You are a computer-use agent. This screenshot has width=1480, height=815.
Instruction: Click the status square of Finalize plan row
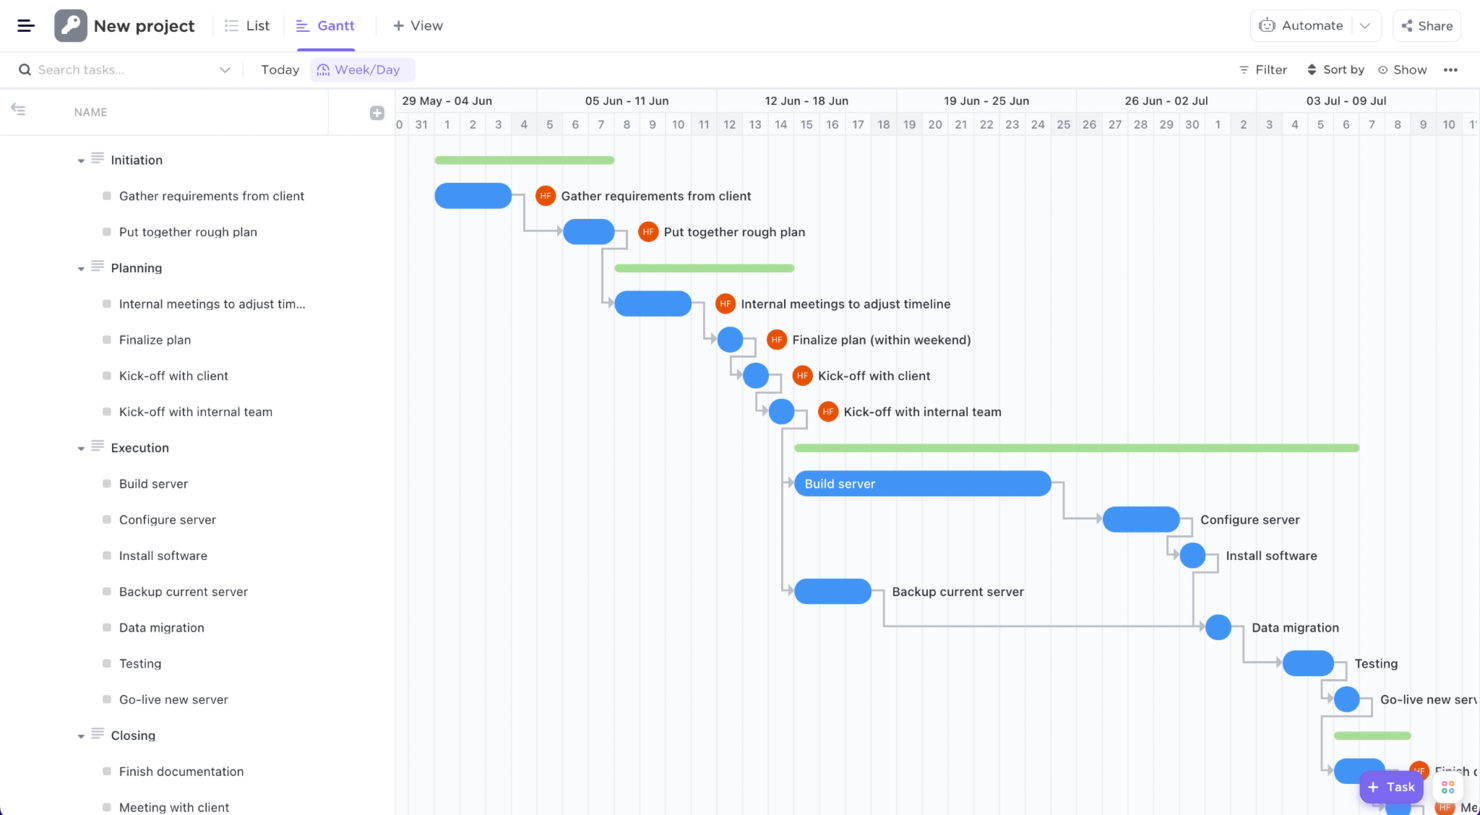(107, 340)
